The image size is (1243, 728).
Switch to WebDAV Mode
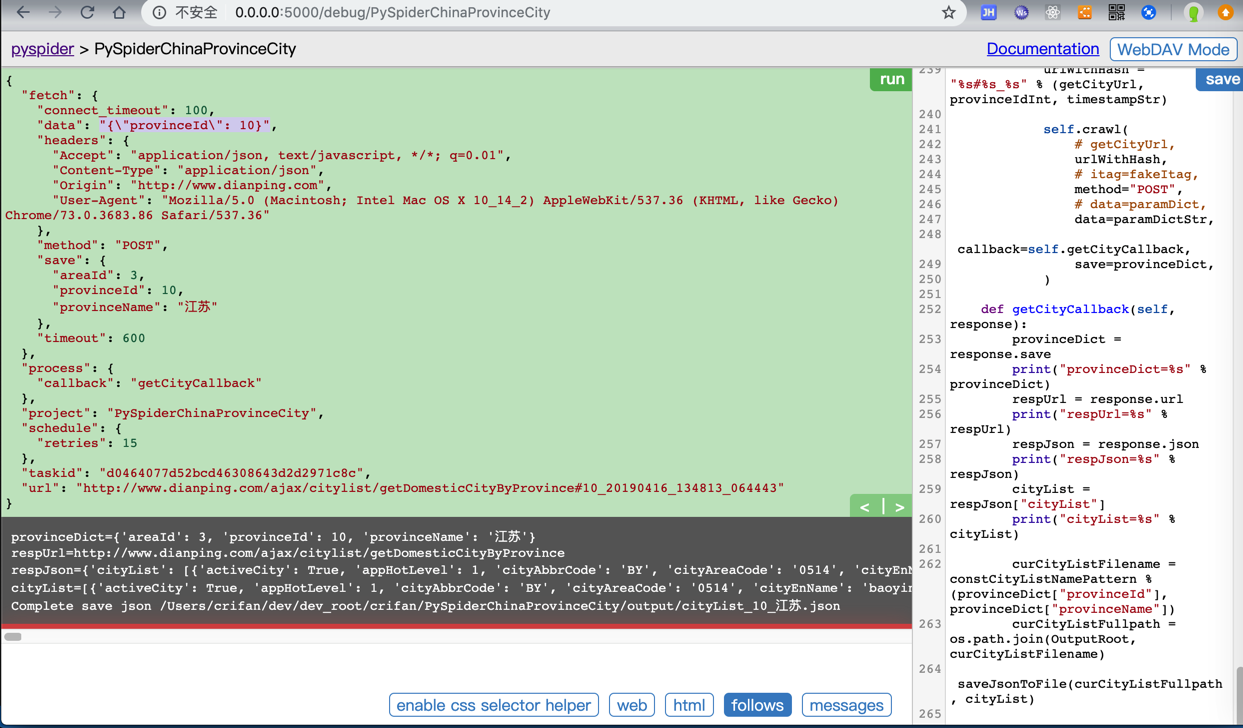click(x=1173, y=49)
